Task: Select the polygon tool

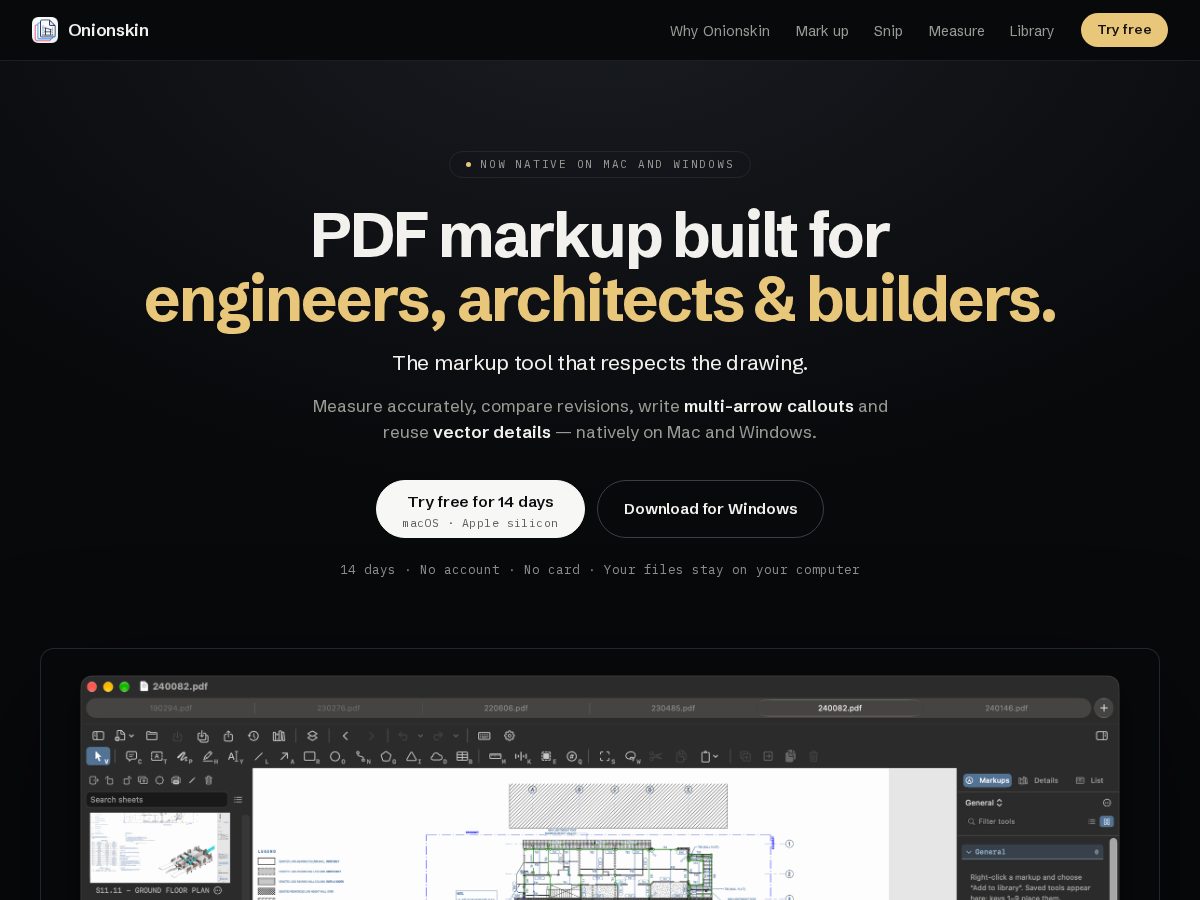Action: pyautogui.click(x=388, y=757)
